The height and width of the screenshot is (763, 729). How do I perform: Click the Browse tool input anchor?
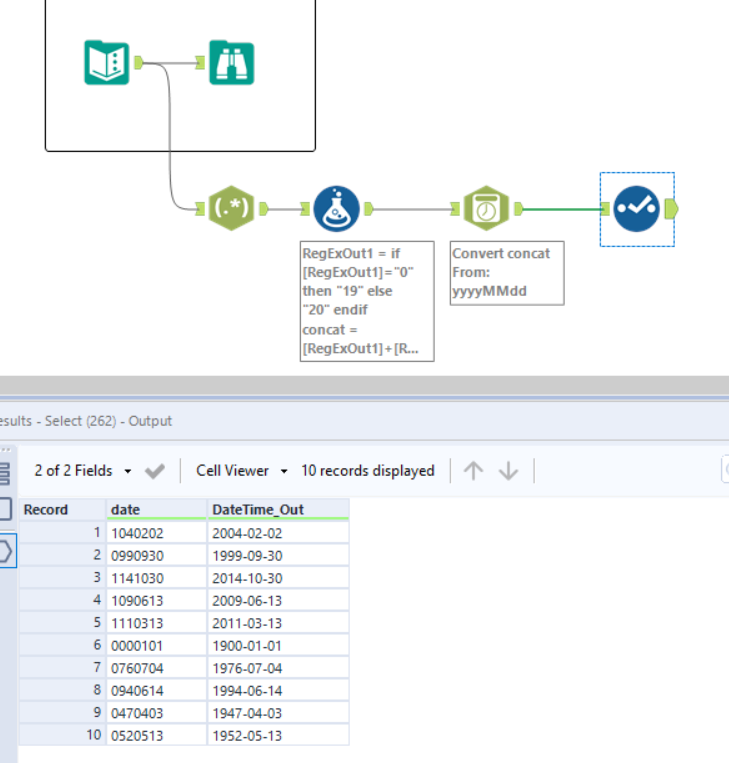pos(200,63)
